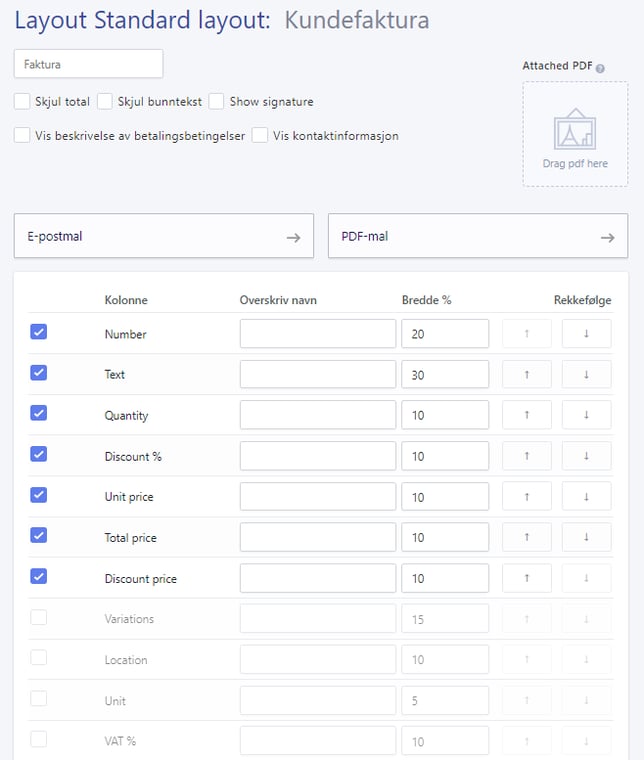Click the Bredde % field for Quantity
The image size is (644, 760).
coord(444,415)
